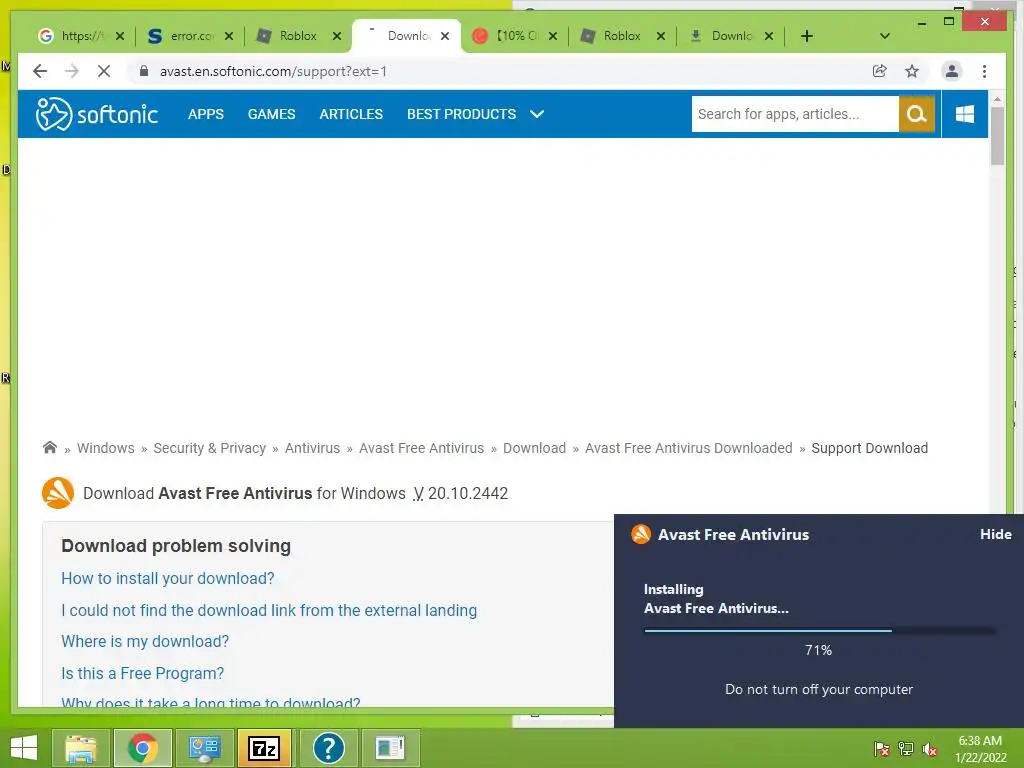Click the Support Download breadcrumb text
Viewport: 1024px width, 768px height.
click(869, 448)
